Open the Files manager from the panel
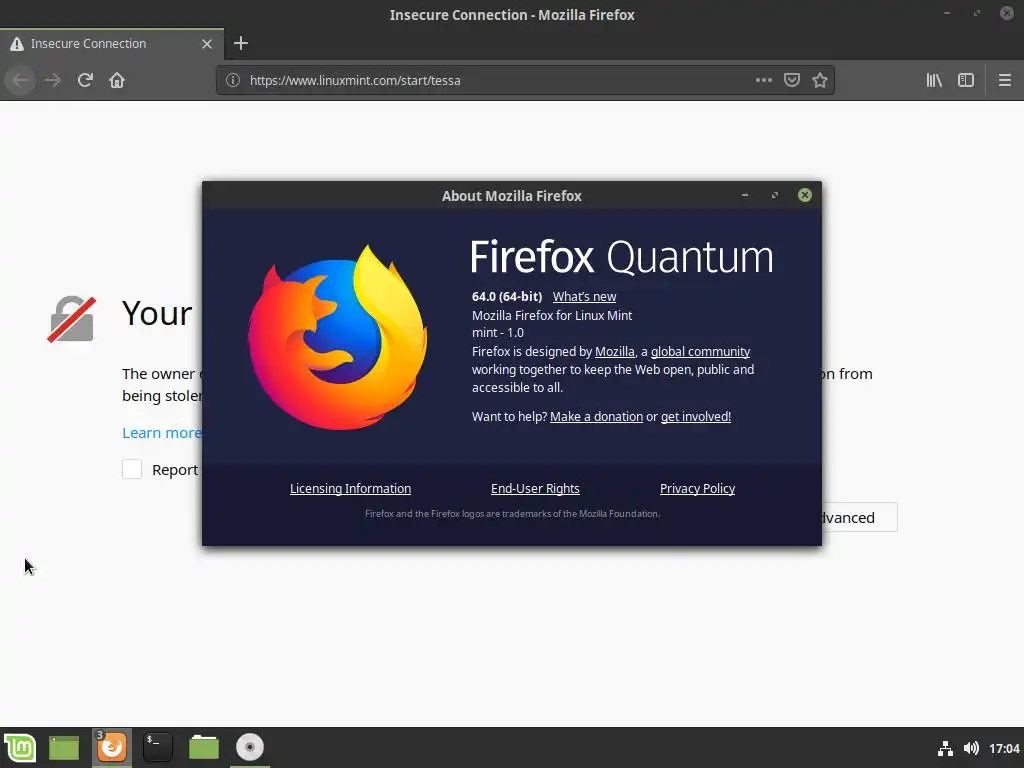The height and width of the screenshot is (768, 1024). 204,748
